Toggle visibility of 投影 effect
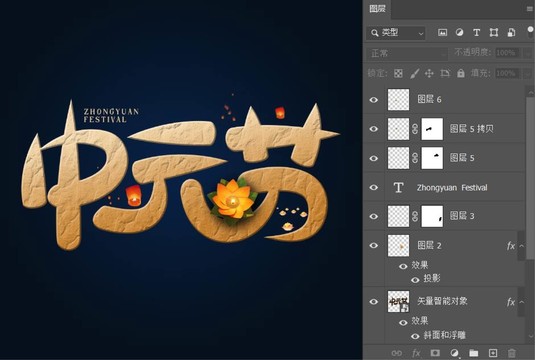Viewport: 535px width, 360px height. 415,280
